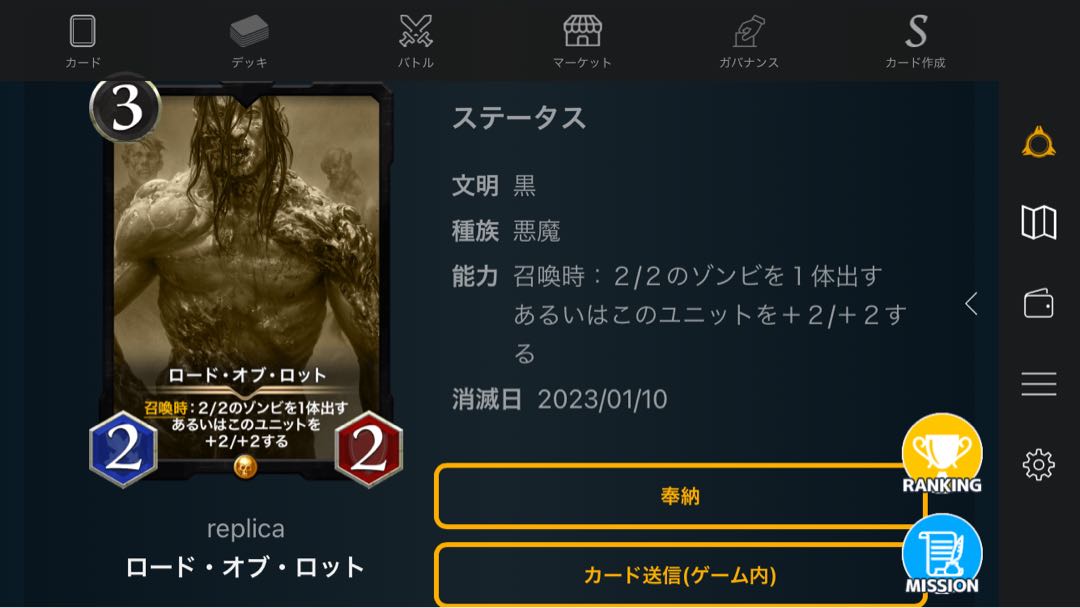Image resolution: width=1080 pixels, height=608 pixels.
Task: Click the blue attack value hexagon
Action: [x=123, y=449]
